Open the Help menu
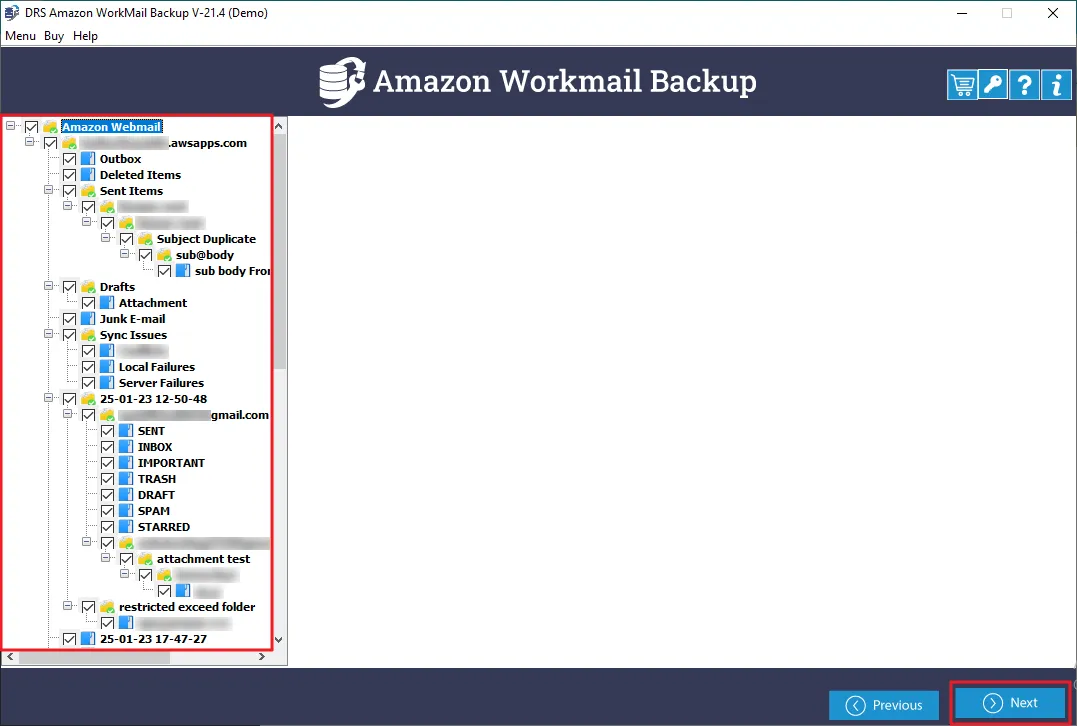Image resolution: width=1077 pixels, height=726 pixels. (x=86, y=36)
